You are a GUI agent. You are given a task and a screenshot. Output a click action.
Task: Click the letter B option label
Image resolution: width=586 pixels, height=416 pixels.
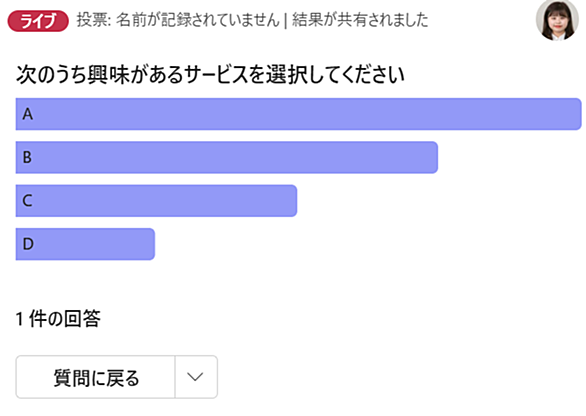pos(27,157)
